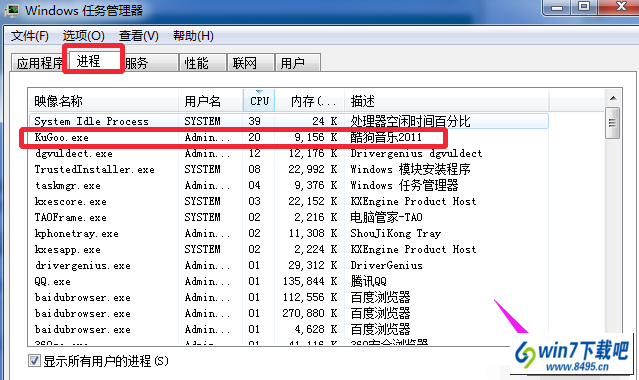Select the drivergenius.exe process
This screenshot has height=380, width=639.
(x=289, y=265)
